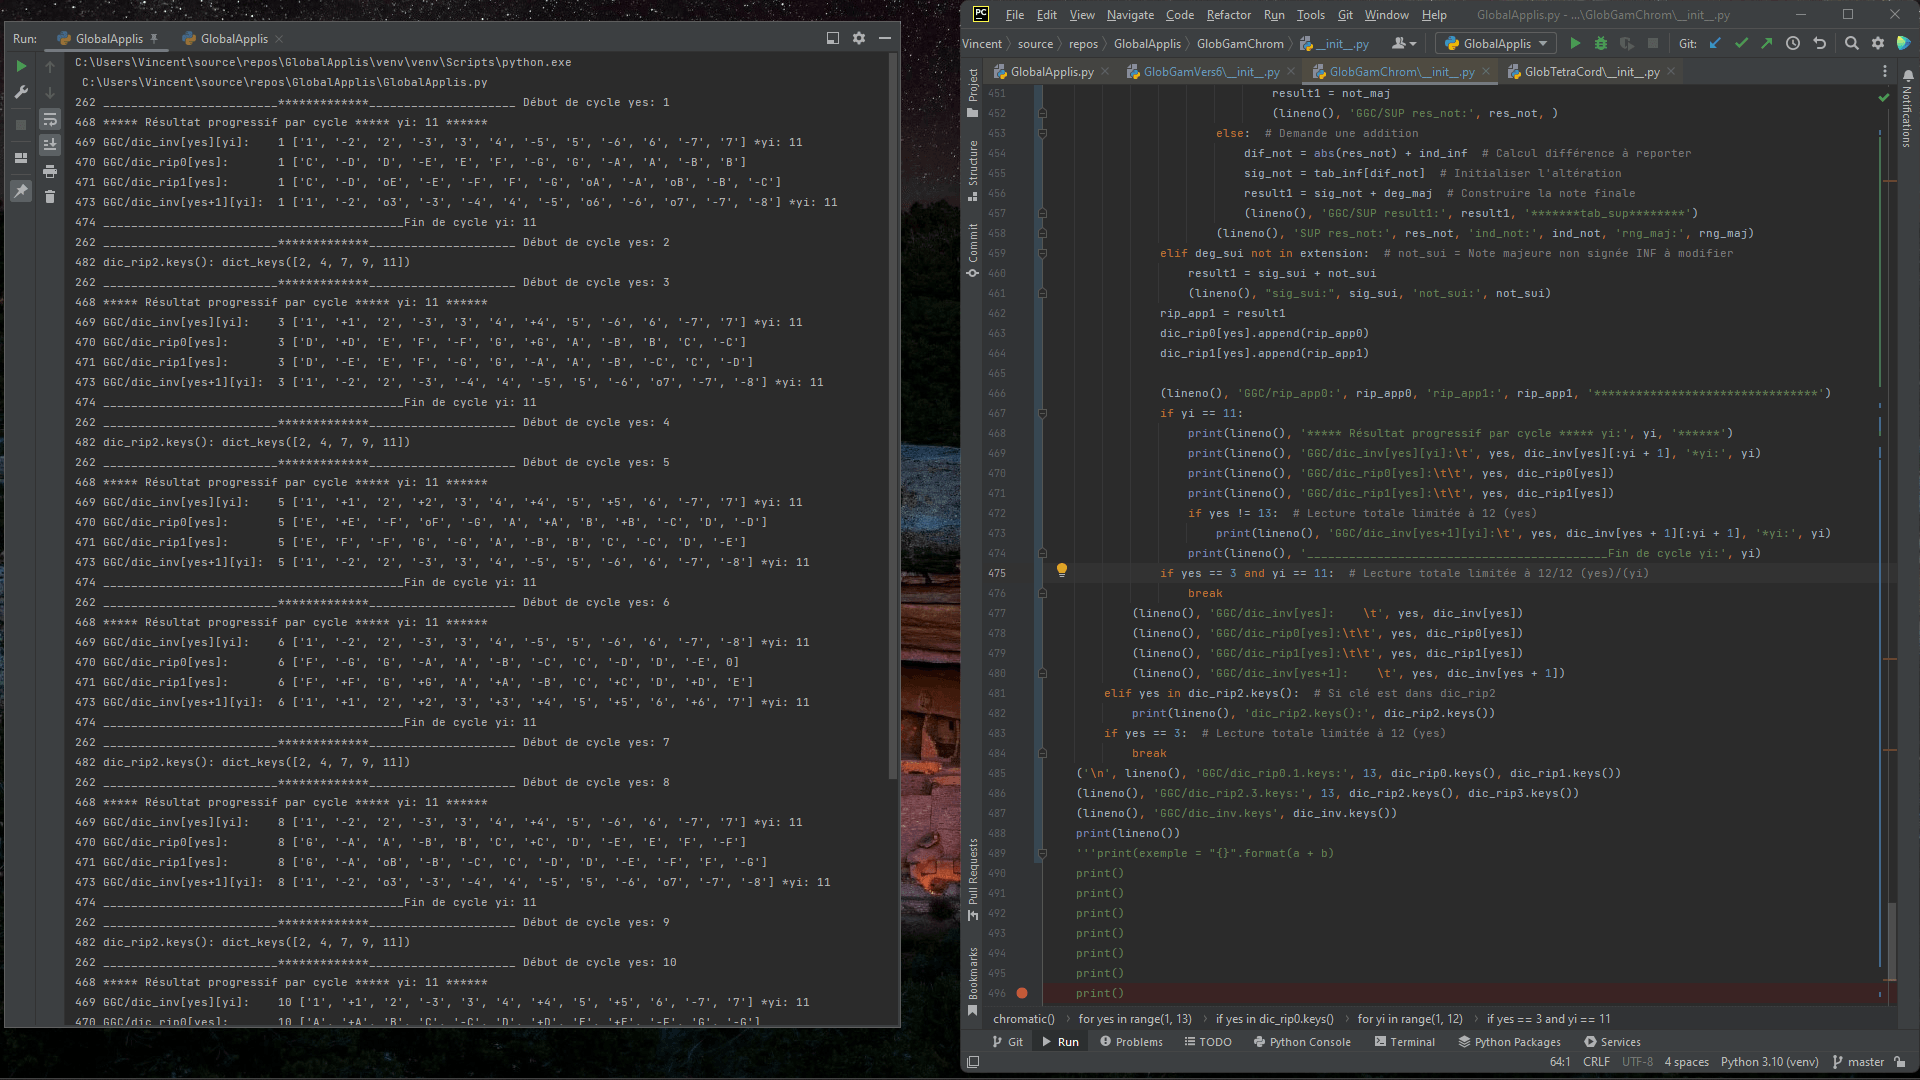
Task: Open the GlobalApplis run configuration dropdown
Action: pos(1494,43)
